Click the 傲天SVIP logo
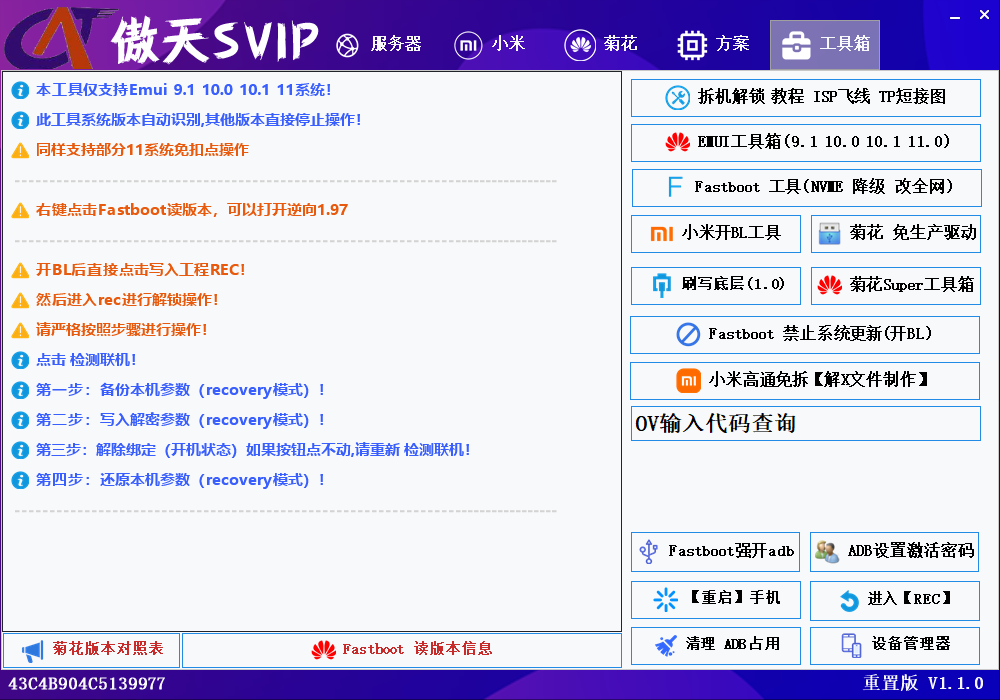This screenshot has height=700, width=1000. coord(163,38)
